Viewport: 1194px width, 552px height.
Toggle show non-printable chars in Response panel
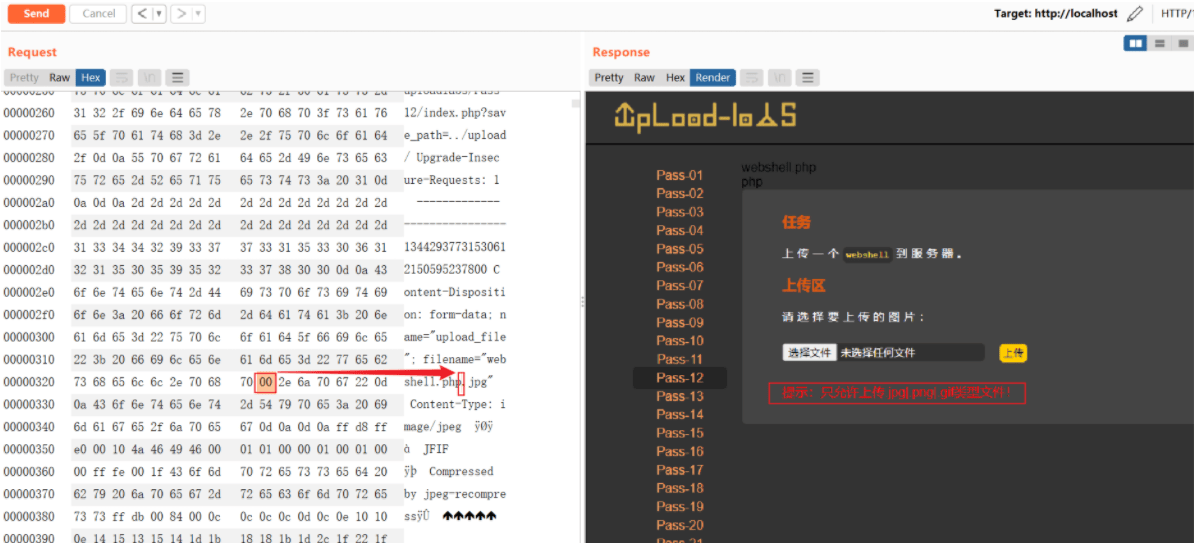click(780, 77)
